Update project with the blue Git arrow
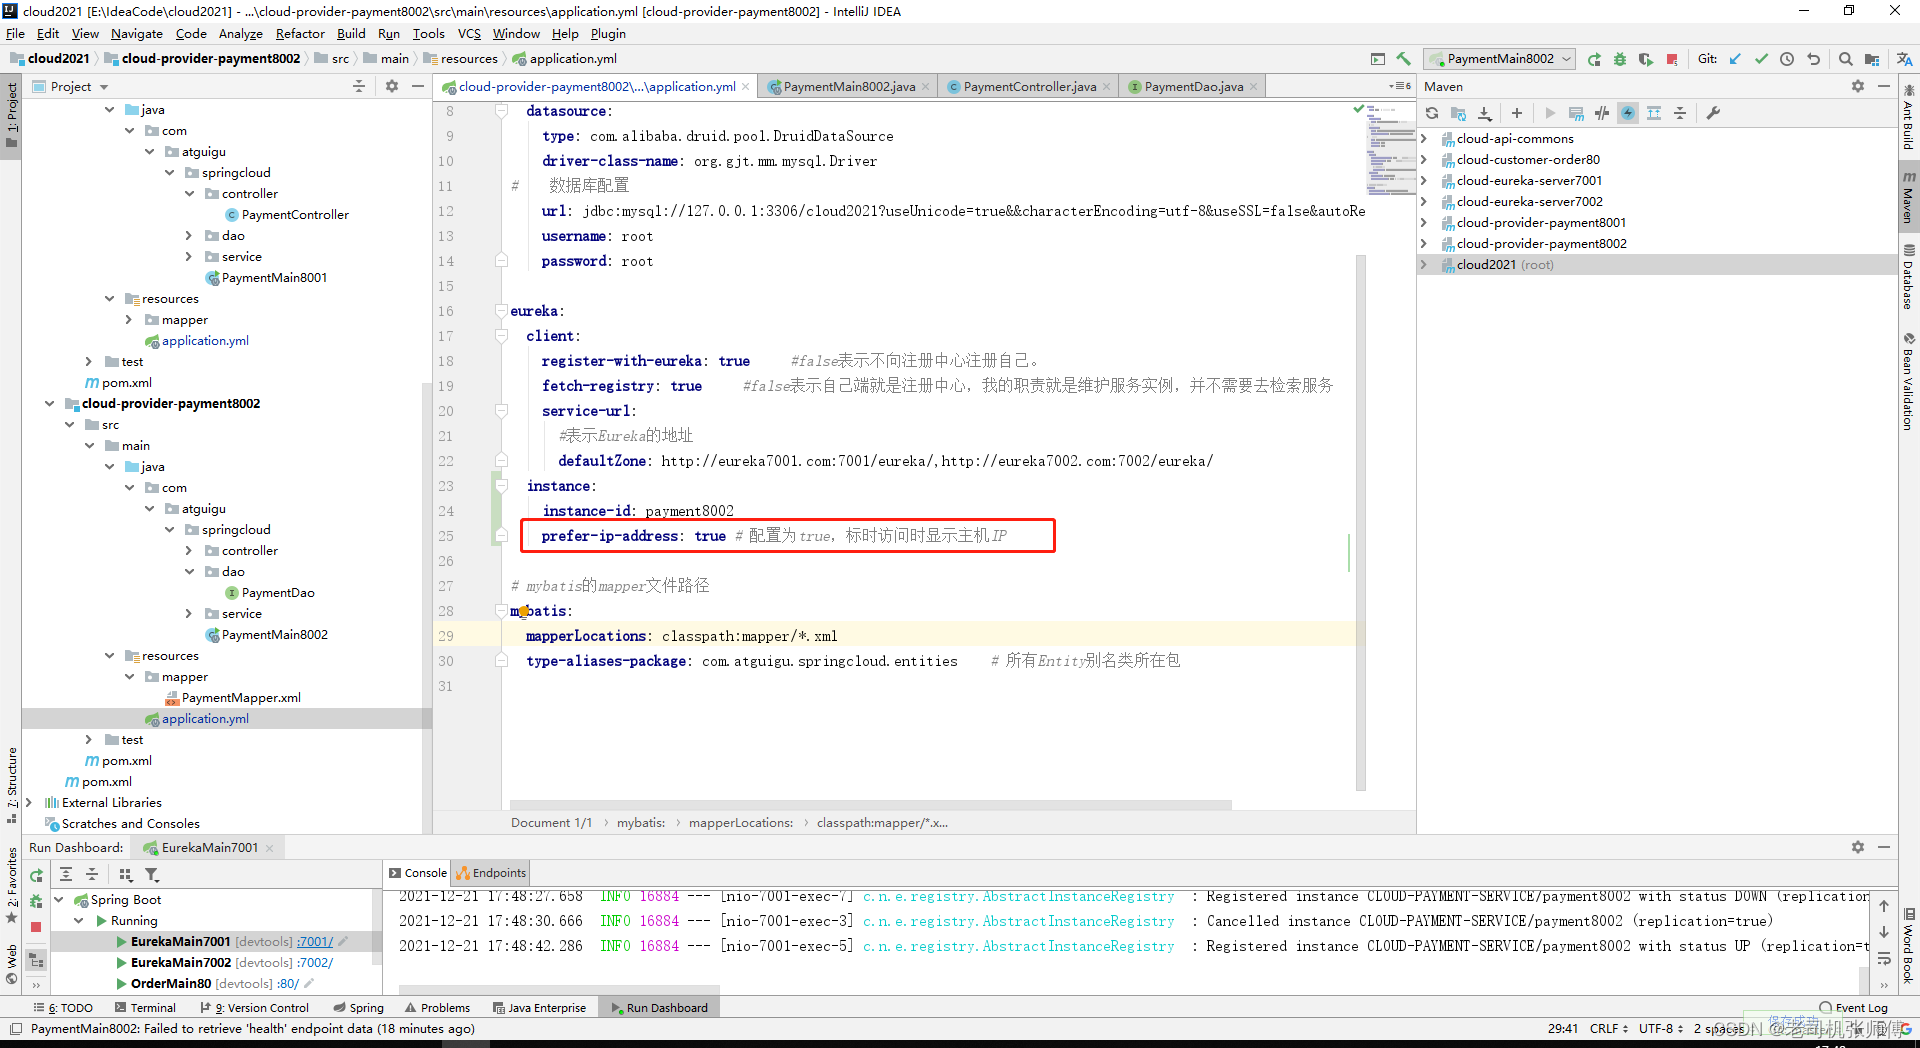The width and height of the screenshot is (1920, 1048). coord(1735,59)
